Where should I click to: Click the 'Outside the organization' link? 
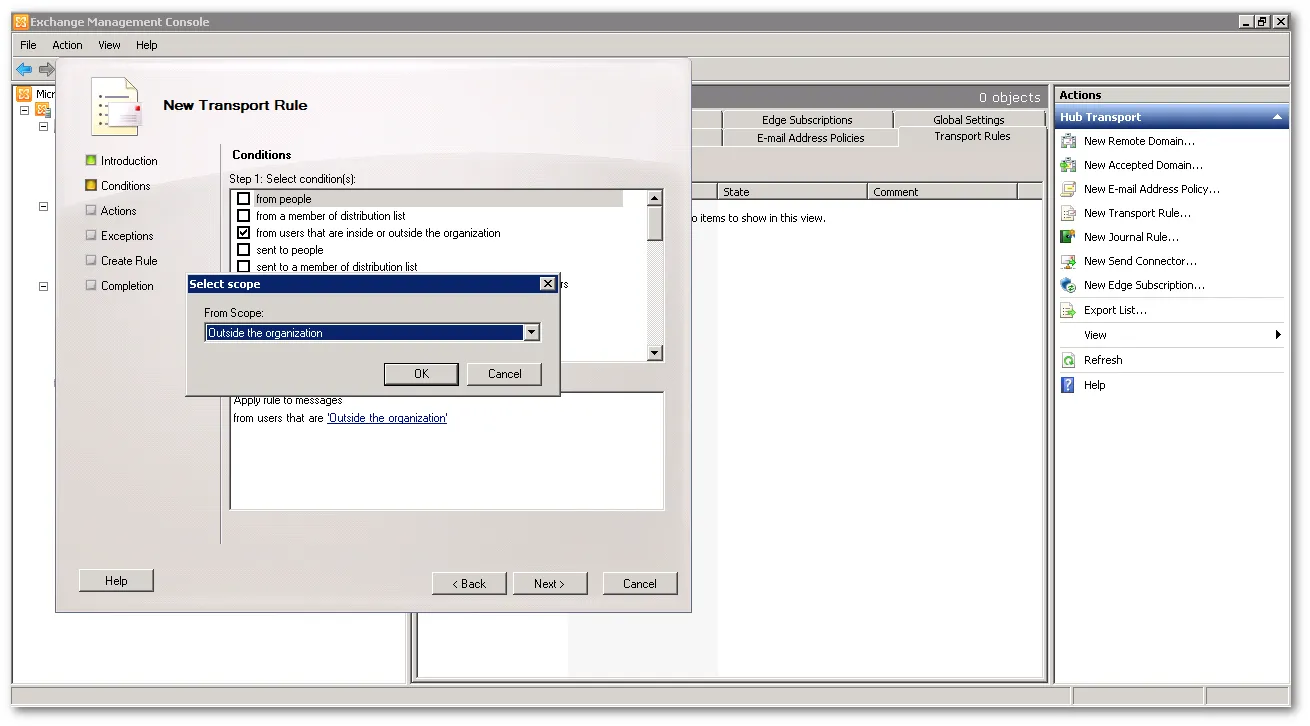[x=387, y=418]
